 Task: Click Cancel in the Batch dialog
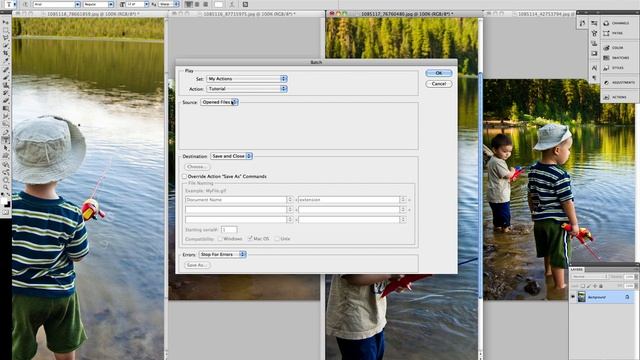click(x=439, y=84)
